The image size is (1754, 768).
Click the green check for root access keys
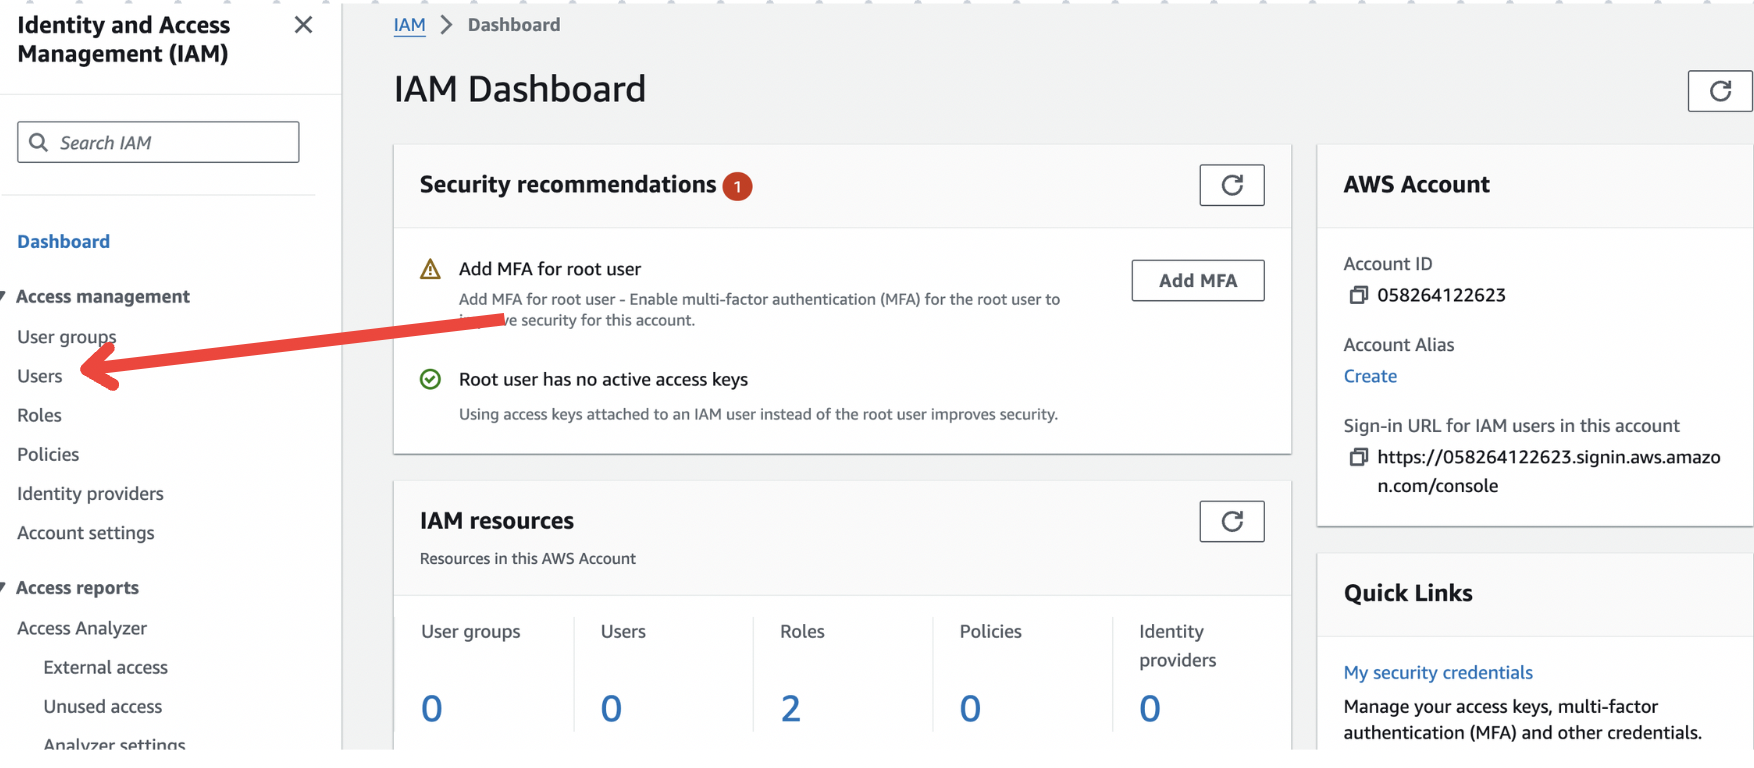coord(430,379)
